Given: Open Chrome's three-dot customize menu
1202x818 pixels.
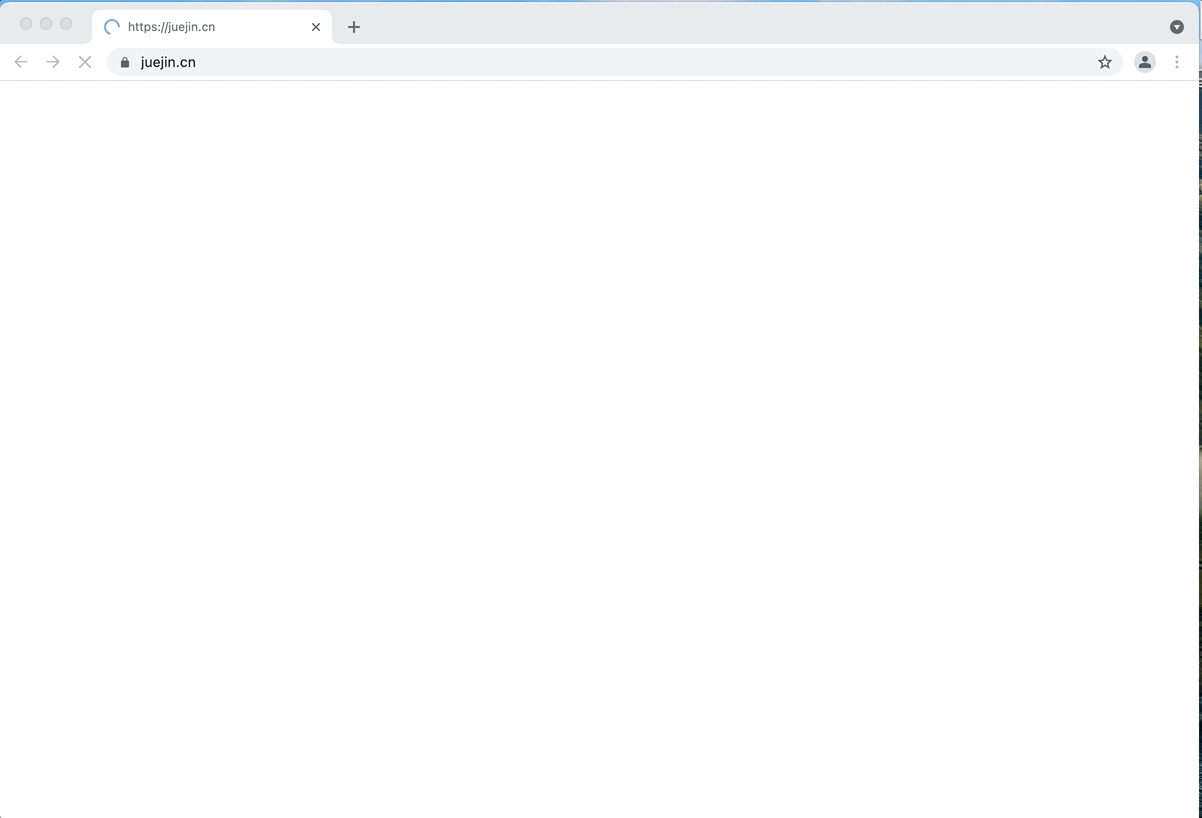Looking at the screenshot, I should point(1177,61).
